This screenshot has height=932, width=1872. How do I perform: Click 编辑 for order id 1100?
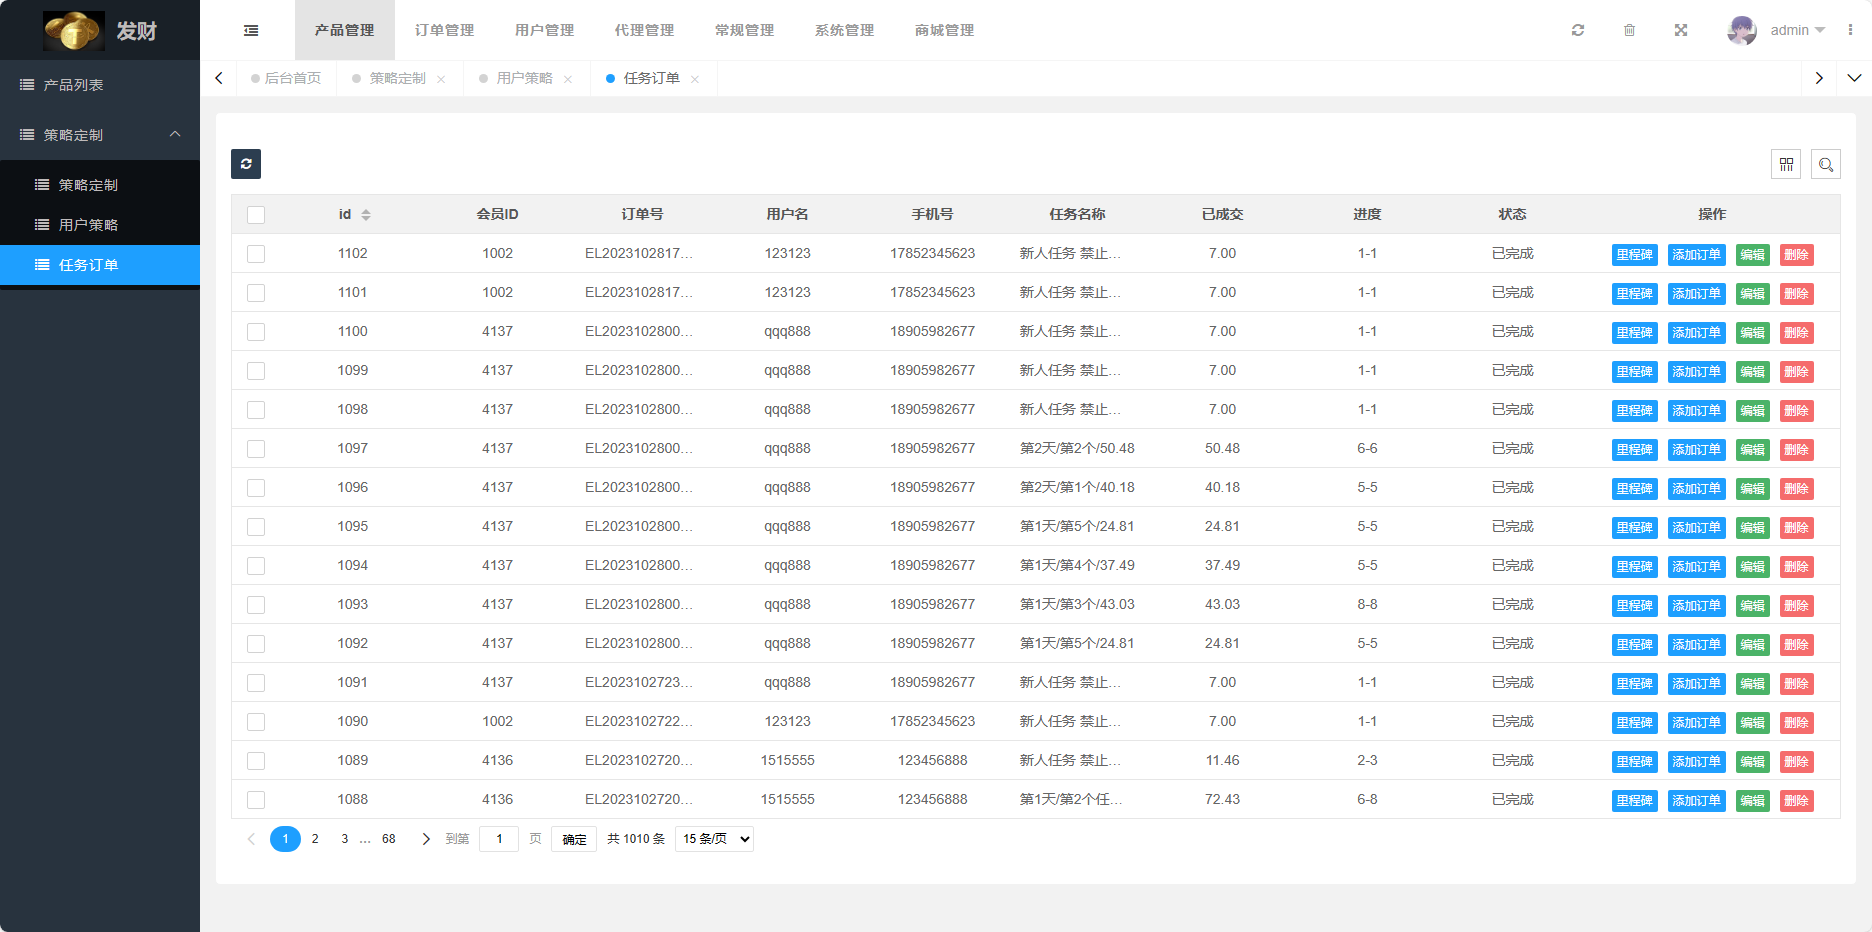[1753, 333]
